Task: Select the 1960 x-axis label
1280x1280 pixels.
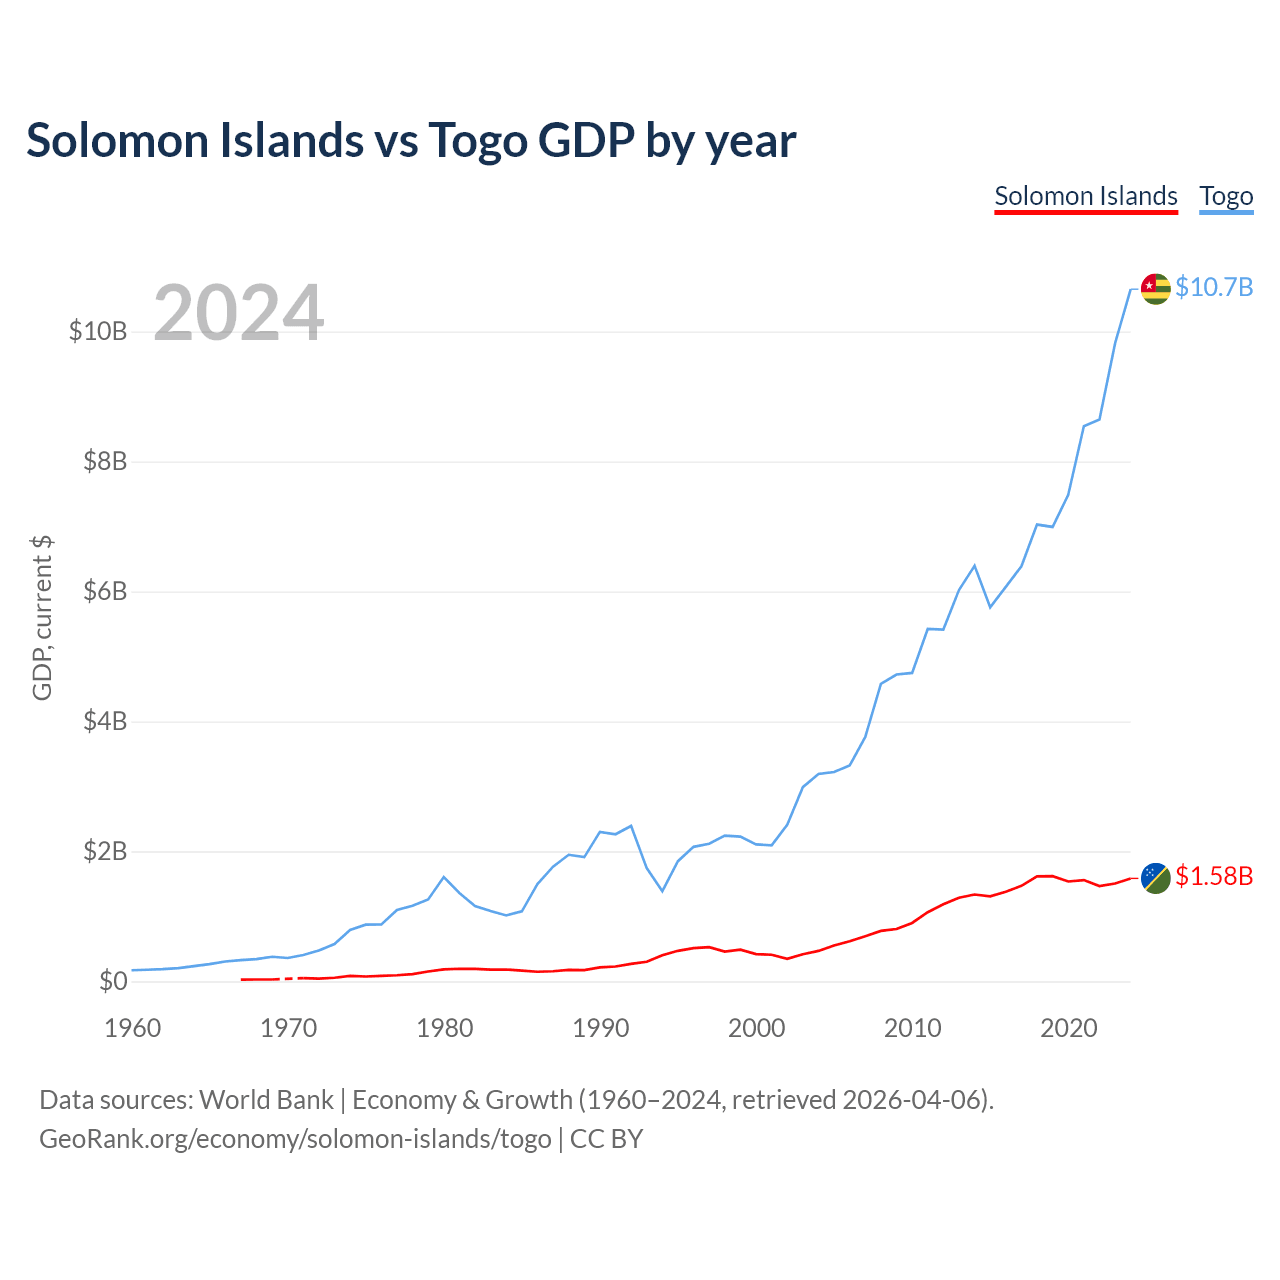Action: point(133,1028)
